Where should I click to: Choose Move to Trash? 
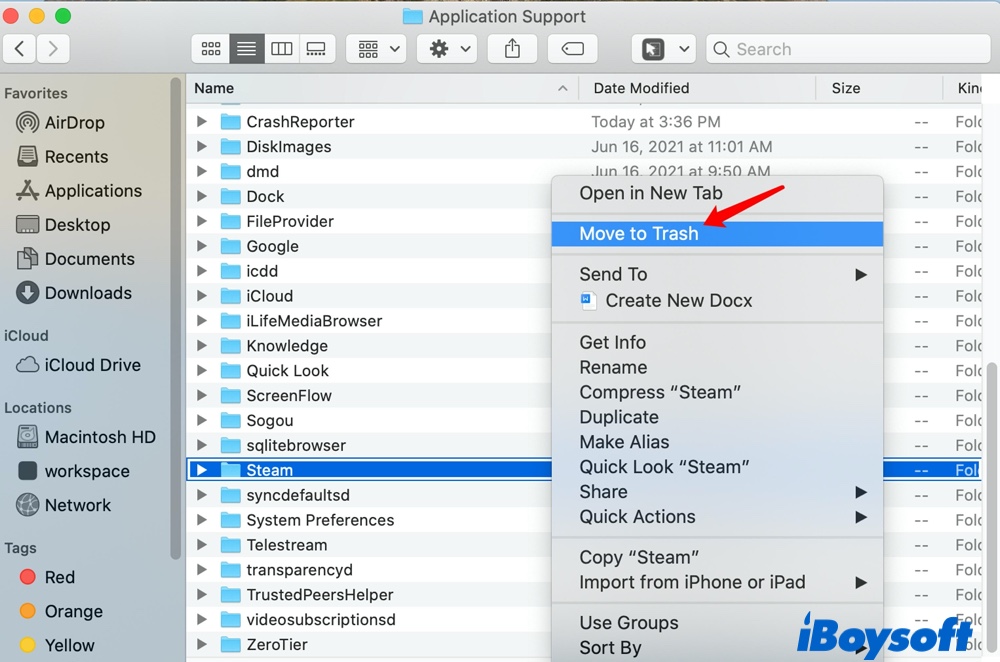[717, 233]
